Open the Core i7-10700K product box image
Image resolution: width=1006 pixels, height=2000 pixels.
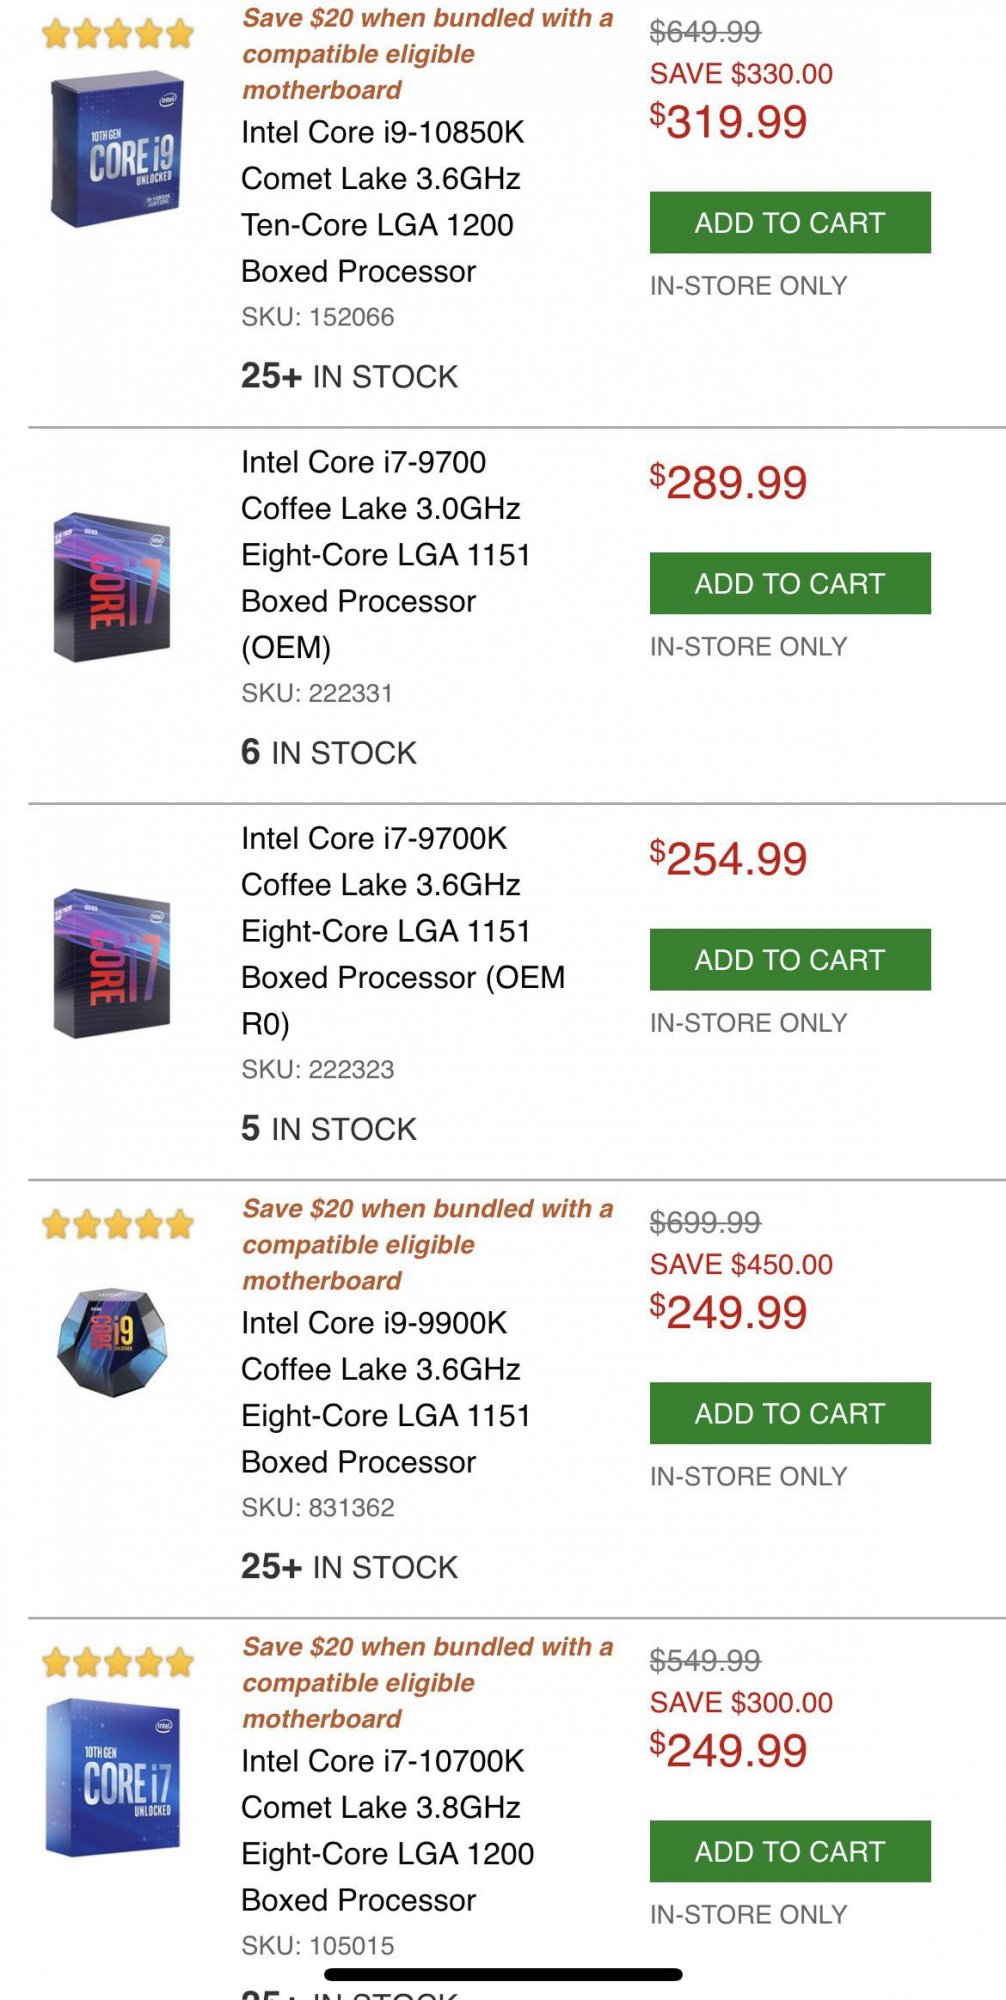[114, 1777]
